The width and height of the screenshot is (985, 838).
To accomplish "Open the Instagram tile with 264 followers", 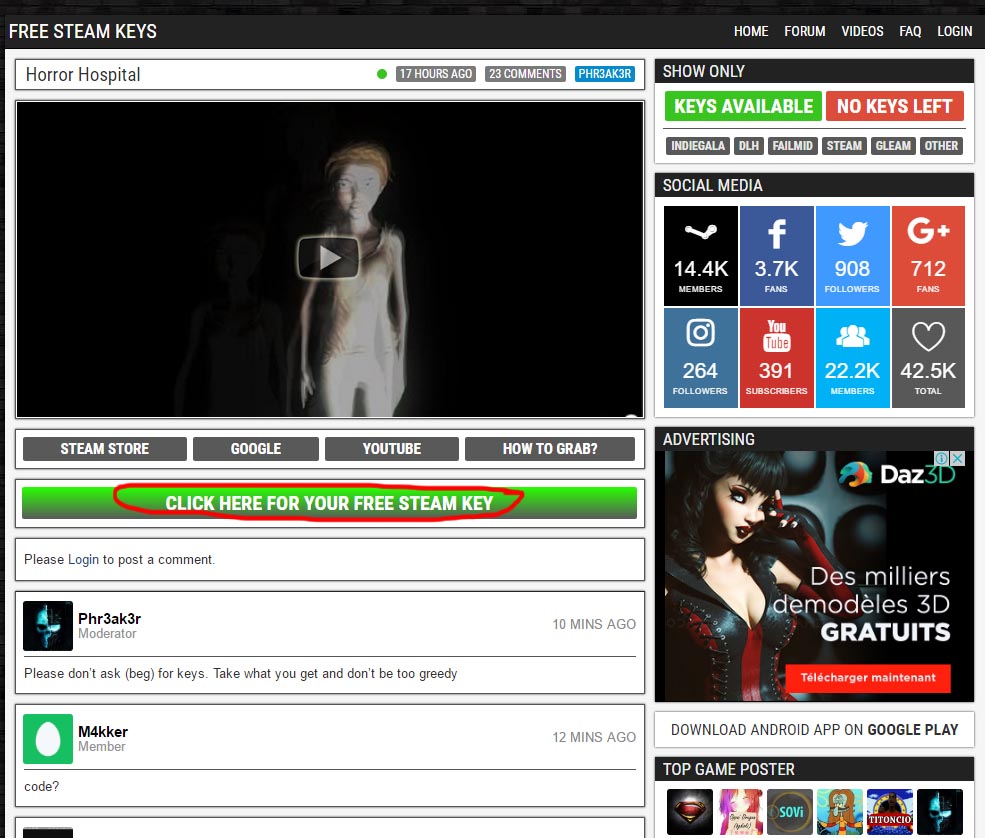I will tap(700, 357).
